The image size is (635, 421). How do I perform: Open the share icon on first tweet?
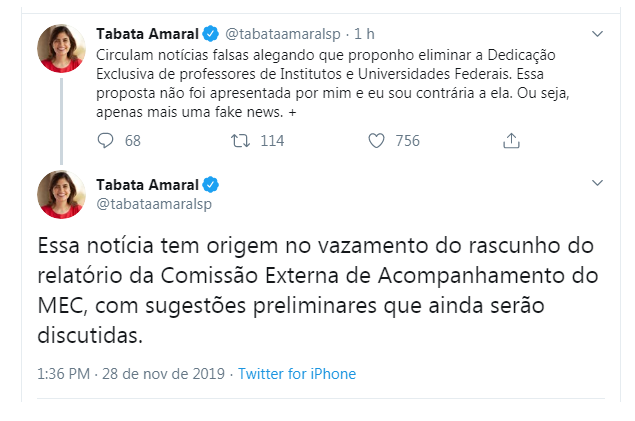click(x=511, y=141)
